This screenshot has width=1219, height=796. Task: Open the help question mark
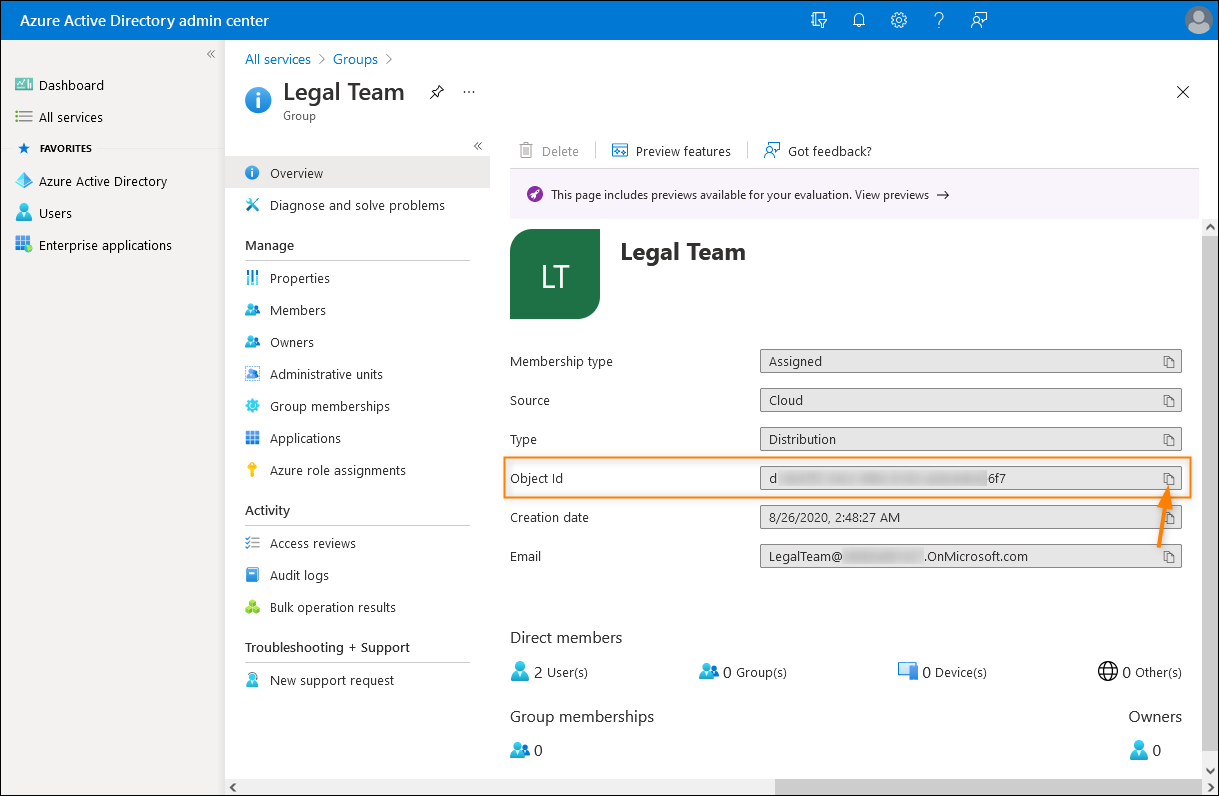click(x=939, y=20)
